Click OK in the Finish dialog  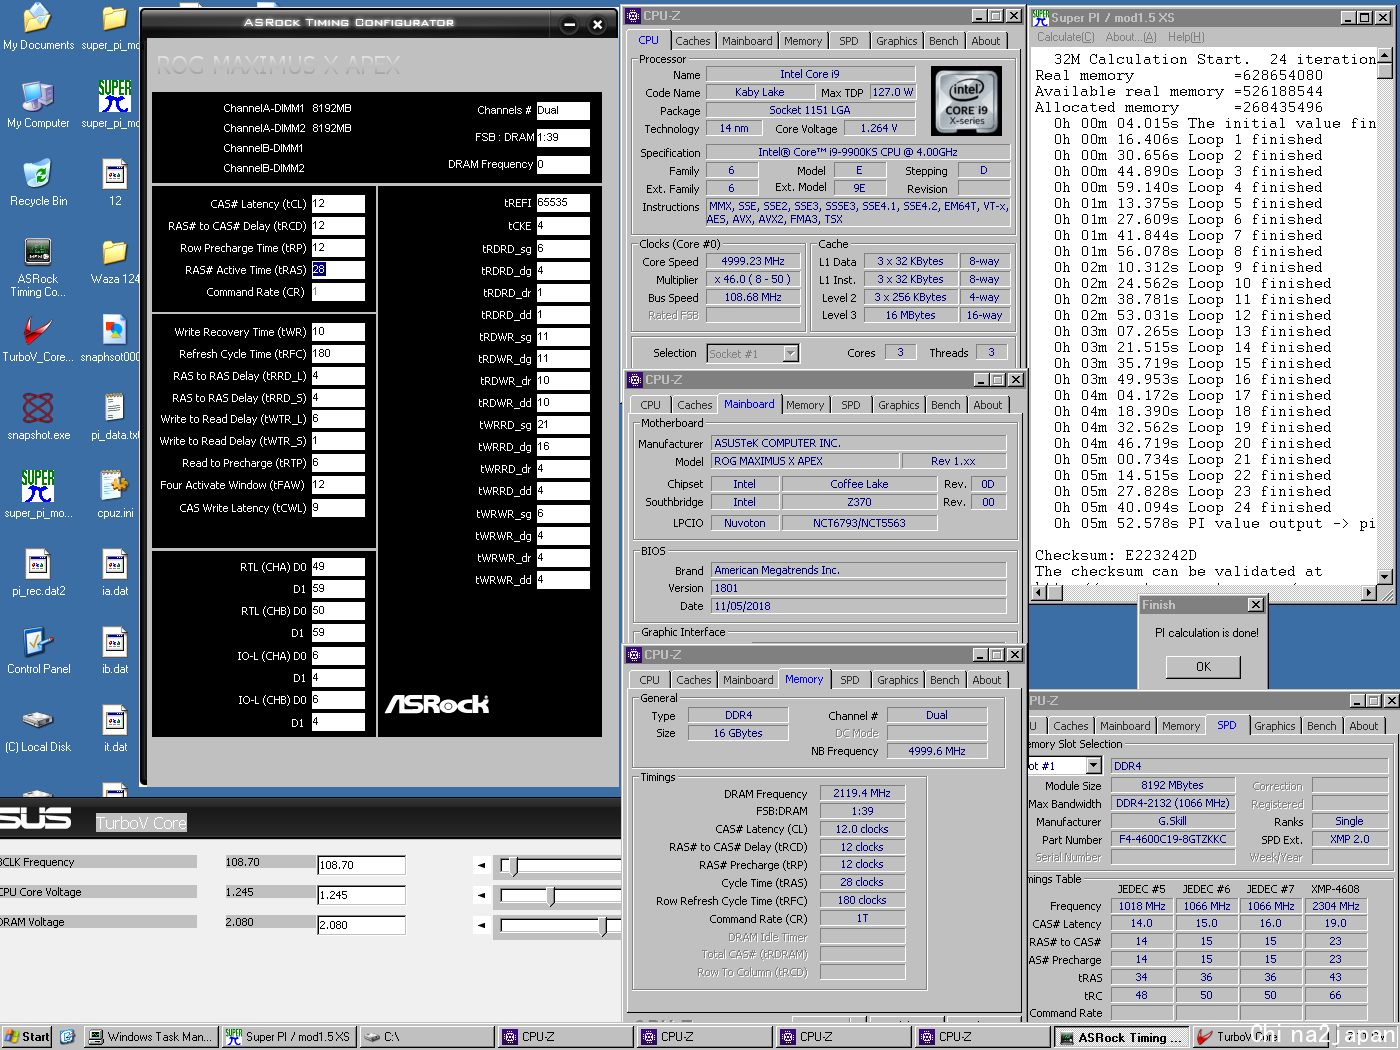[1203, 667]
